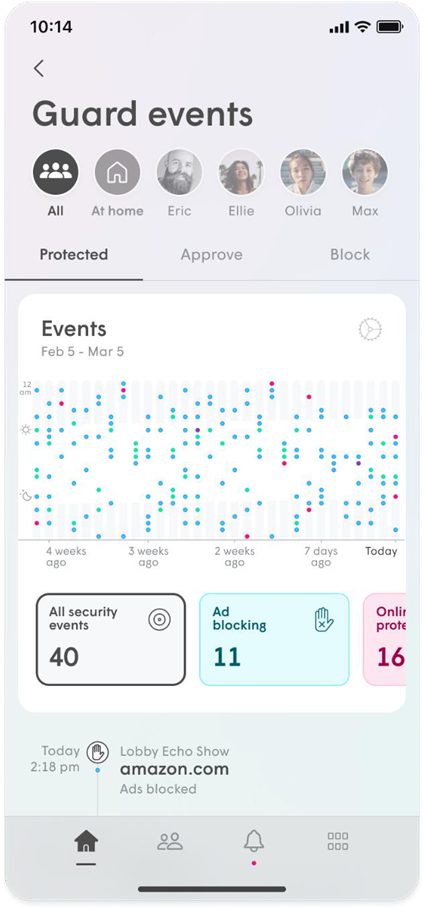
Task: Open the grid menu icon in bottom navigation
Action: pos(338,841)
